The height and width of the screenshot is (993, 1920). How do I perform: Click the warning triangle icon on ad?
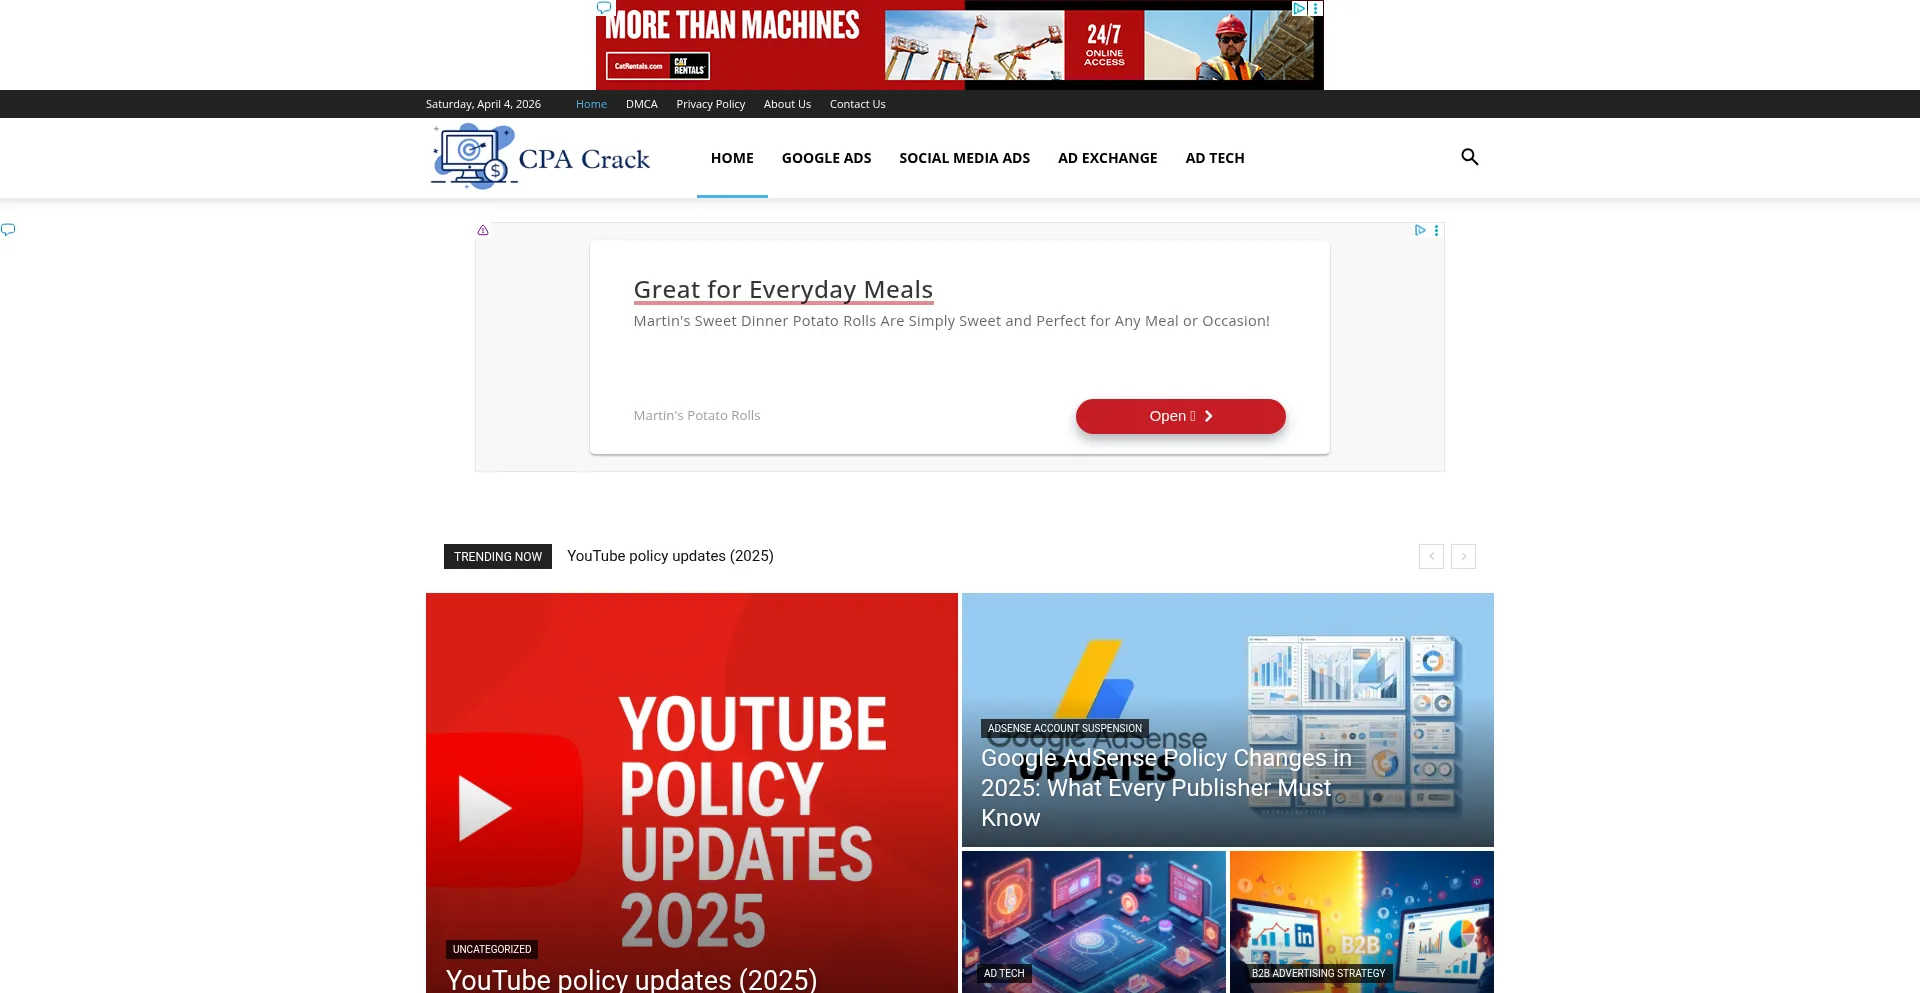click(483, 230)
